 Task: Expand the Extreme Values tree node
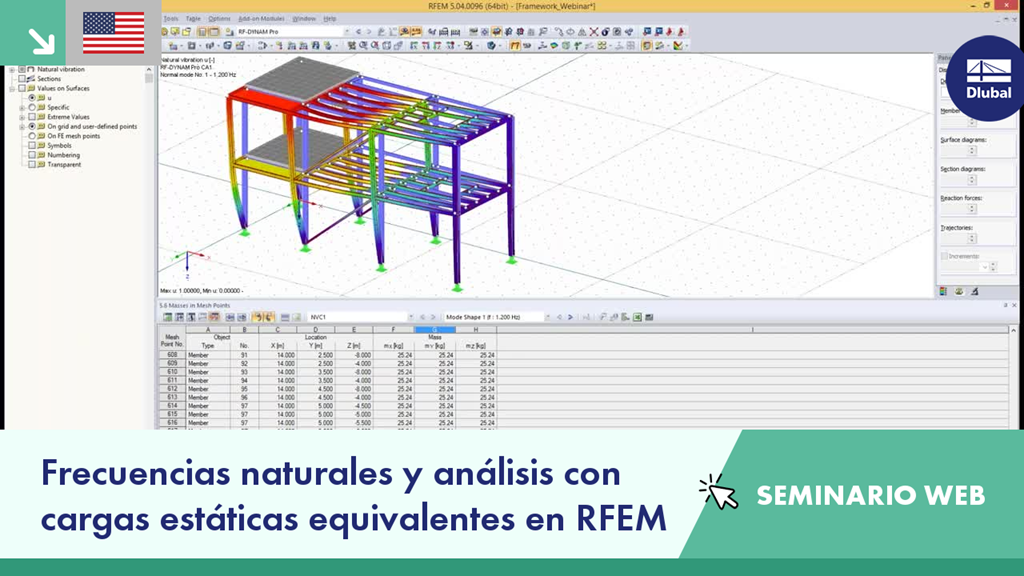(x=22, y=117)
